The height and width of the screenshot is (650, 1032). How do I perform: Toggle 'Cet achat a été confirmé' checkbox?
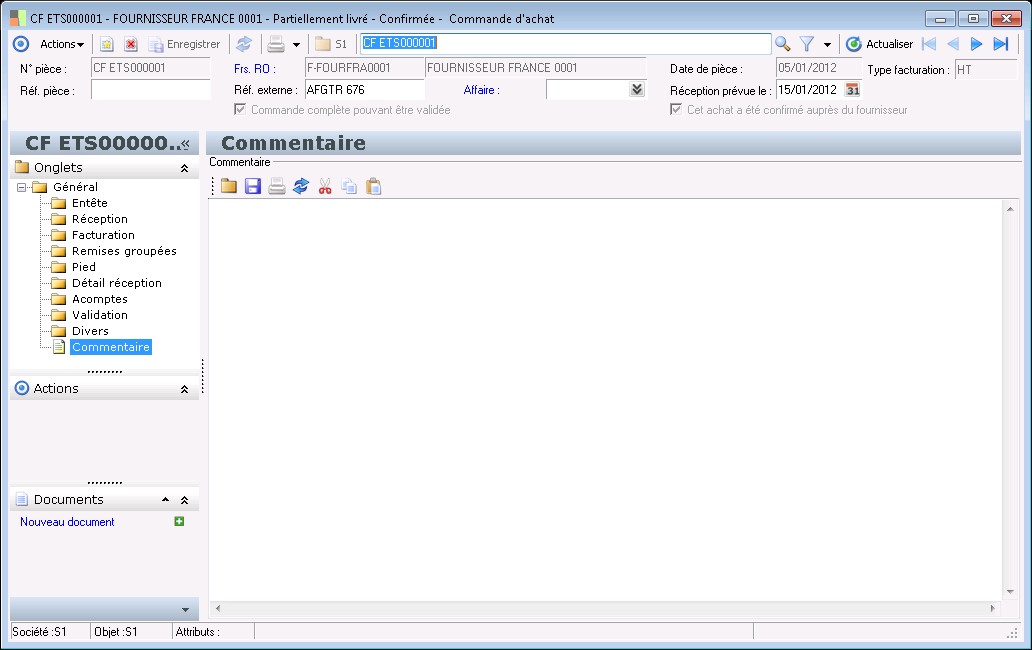coord(676,110)
